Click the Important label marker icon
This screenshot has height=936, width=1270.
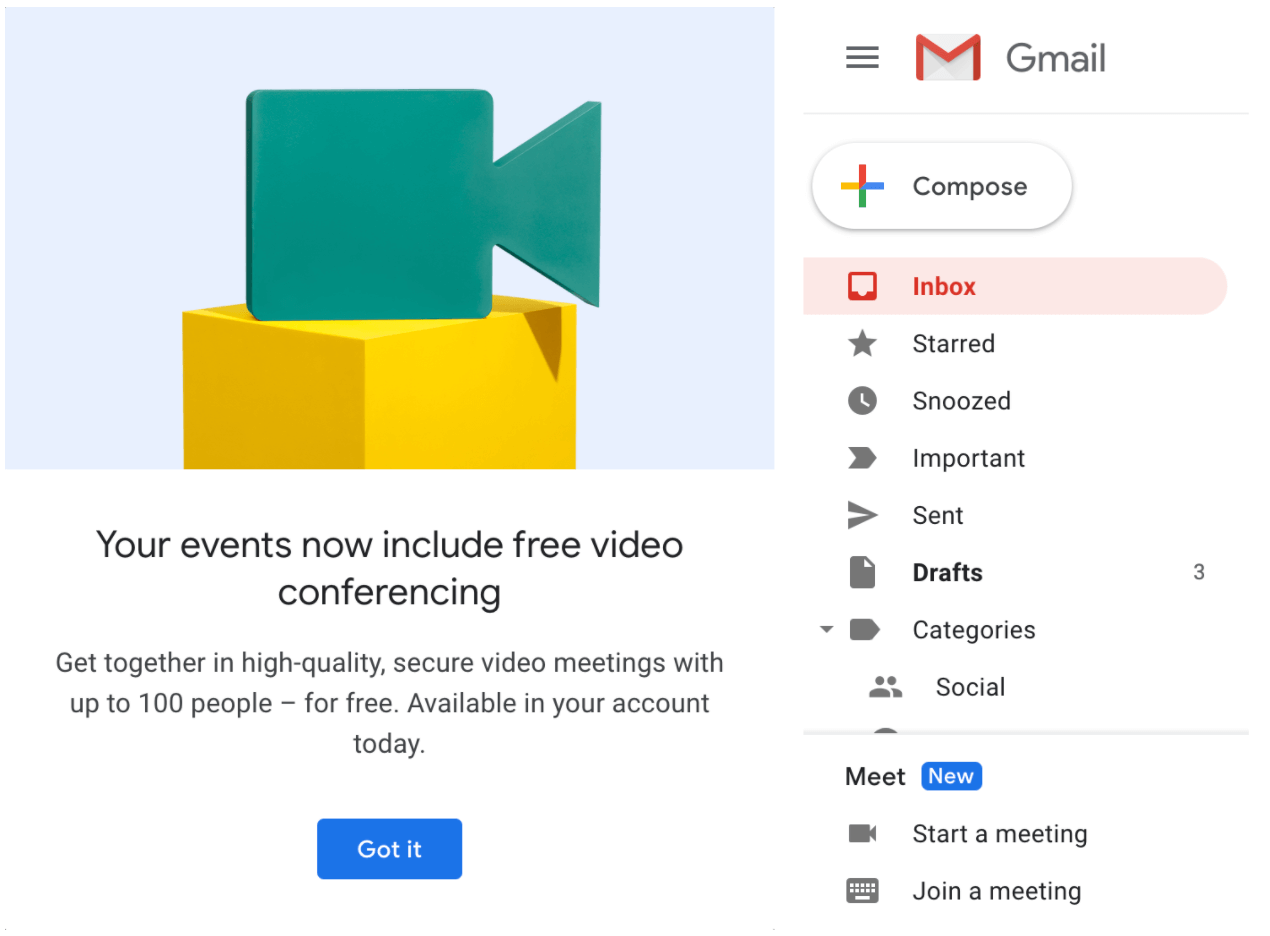[862, 458]
